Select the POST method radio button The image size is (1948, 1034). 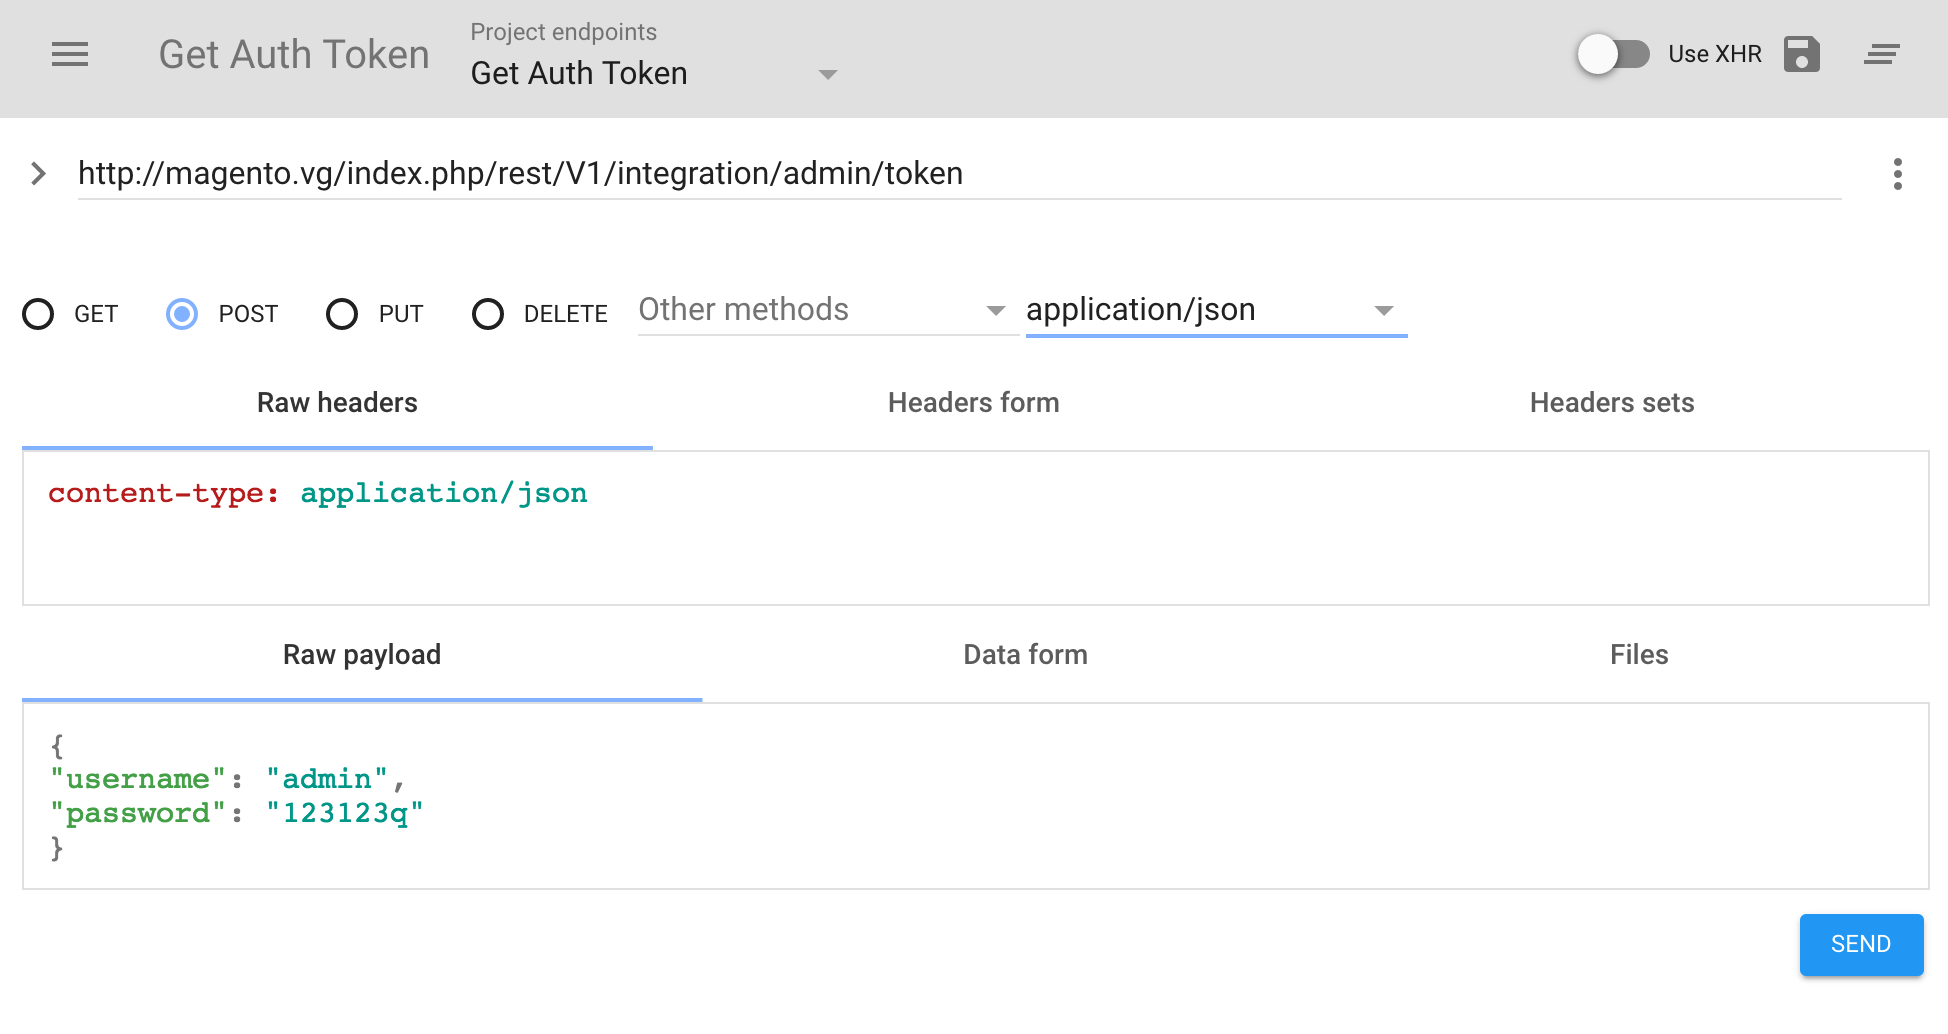tap(182, 314)
